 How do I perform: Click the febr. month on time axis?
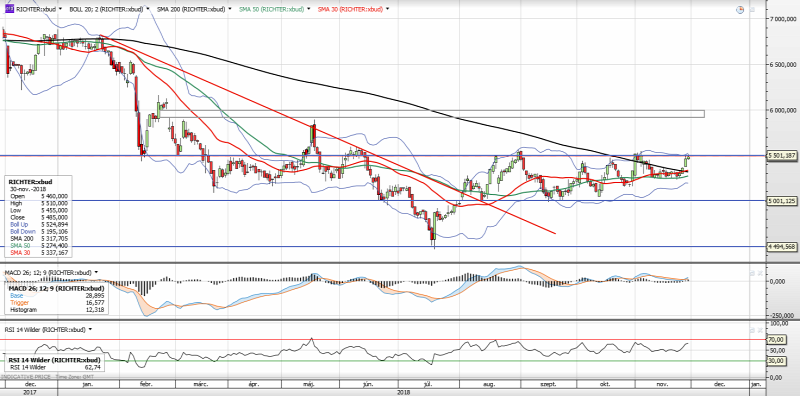click(147, 383)
